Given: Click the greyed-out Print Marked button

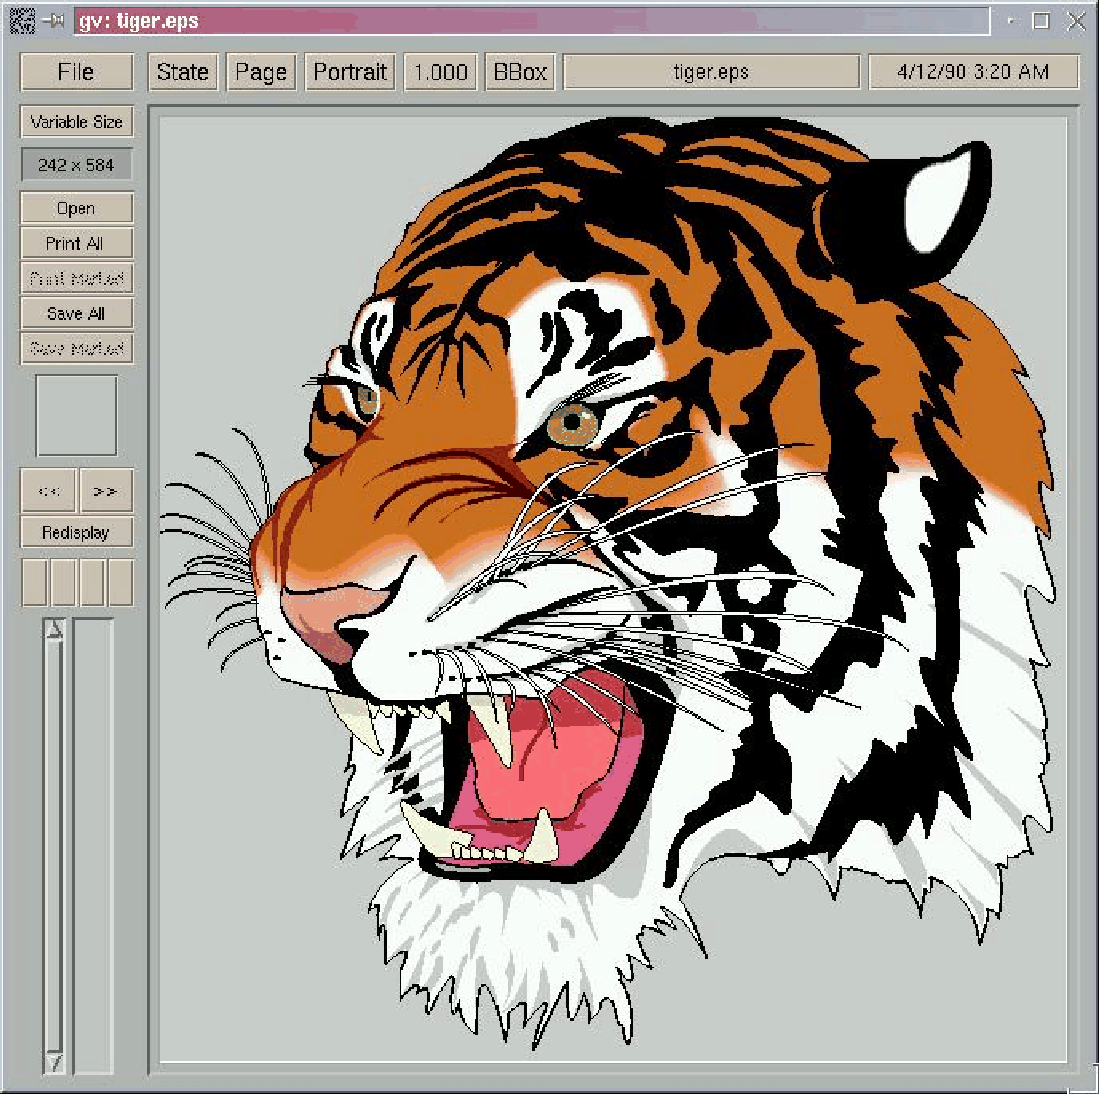Looking at the screenshot, I should [76, 278].
